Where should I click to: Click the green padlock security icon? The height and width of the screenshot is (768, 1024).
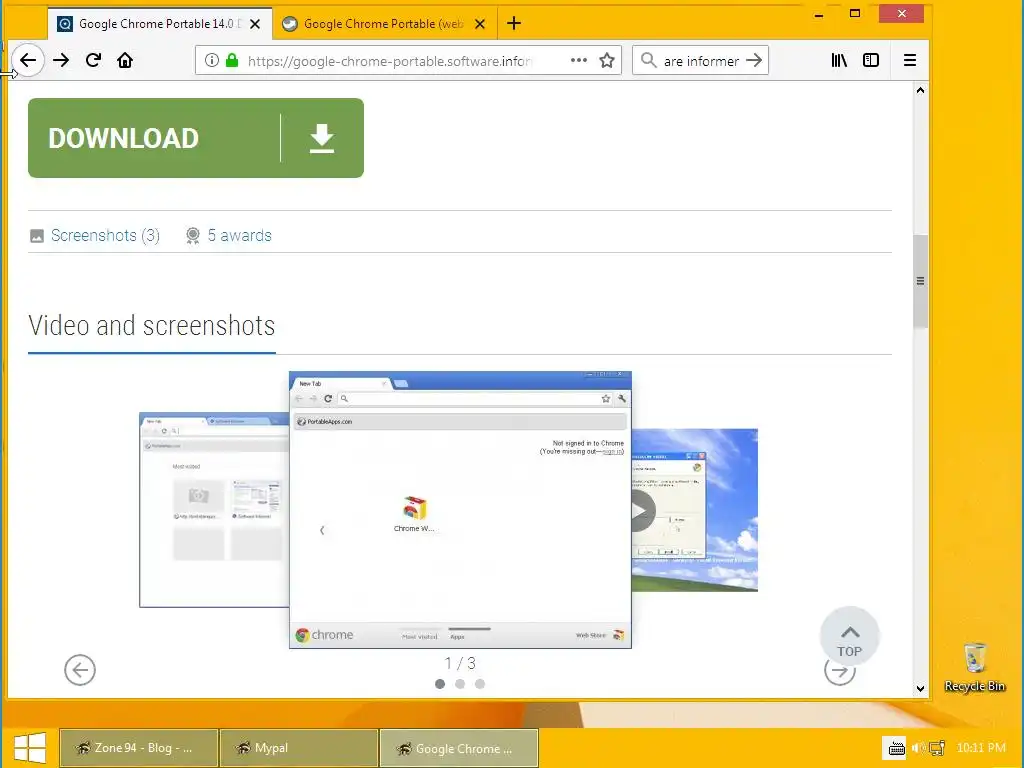(x=232, y=61)
